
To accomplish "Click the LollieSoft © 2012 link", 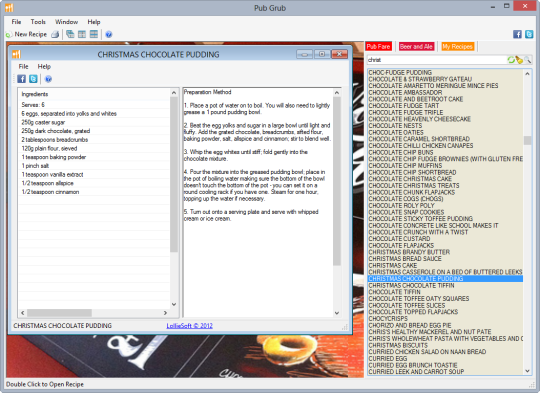I will pyautogui.click(x=189, y=325).
